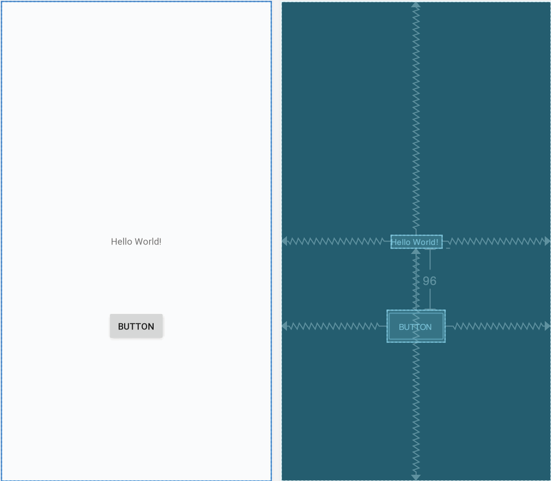Screen dimensions: 551x481
Task: Click the left arrowhead of Hello World's horizontal constraint
Action: pyautogui.click(x=285, y=241)
